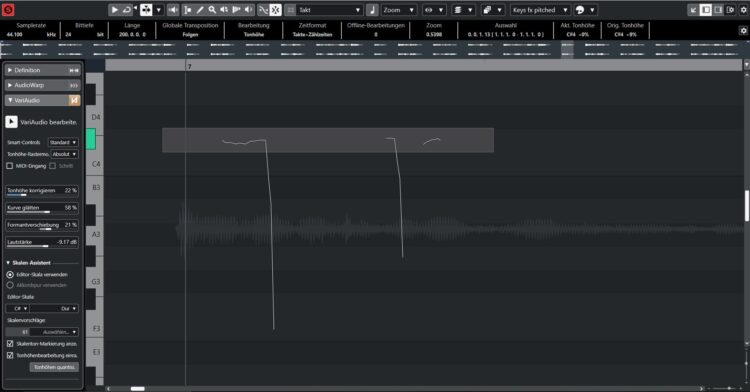Click the highlighted green piano key
Image resolution: width=750 pixels, height=392 pixels.
tap(90, 139)
